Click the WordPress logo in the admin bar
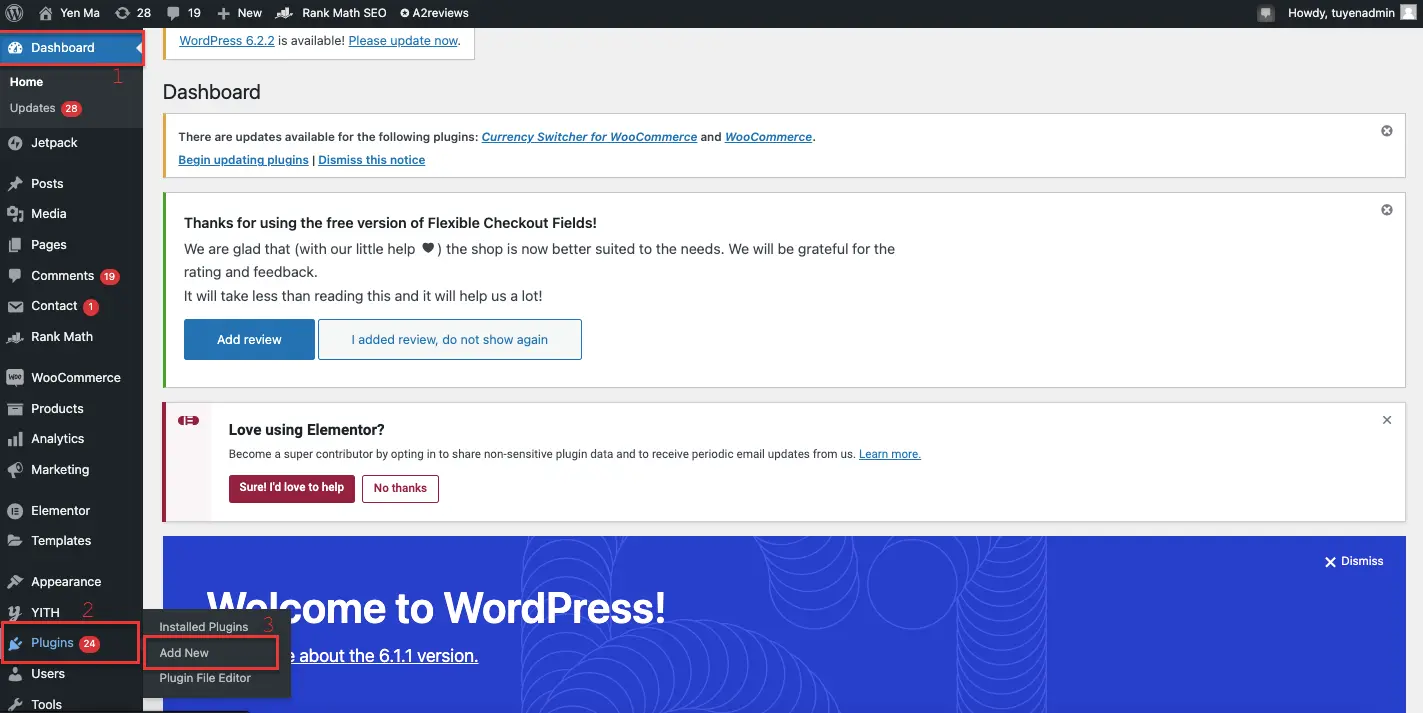Image resolution: width=1423 pixels, height=713 pixels. 14,13
